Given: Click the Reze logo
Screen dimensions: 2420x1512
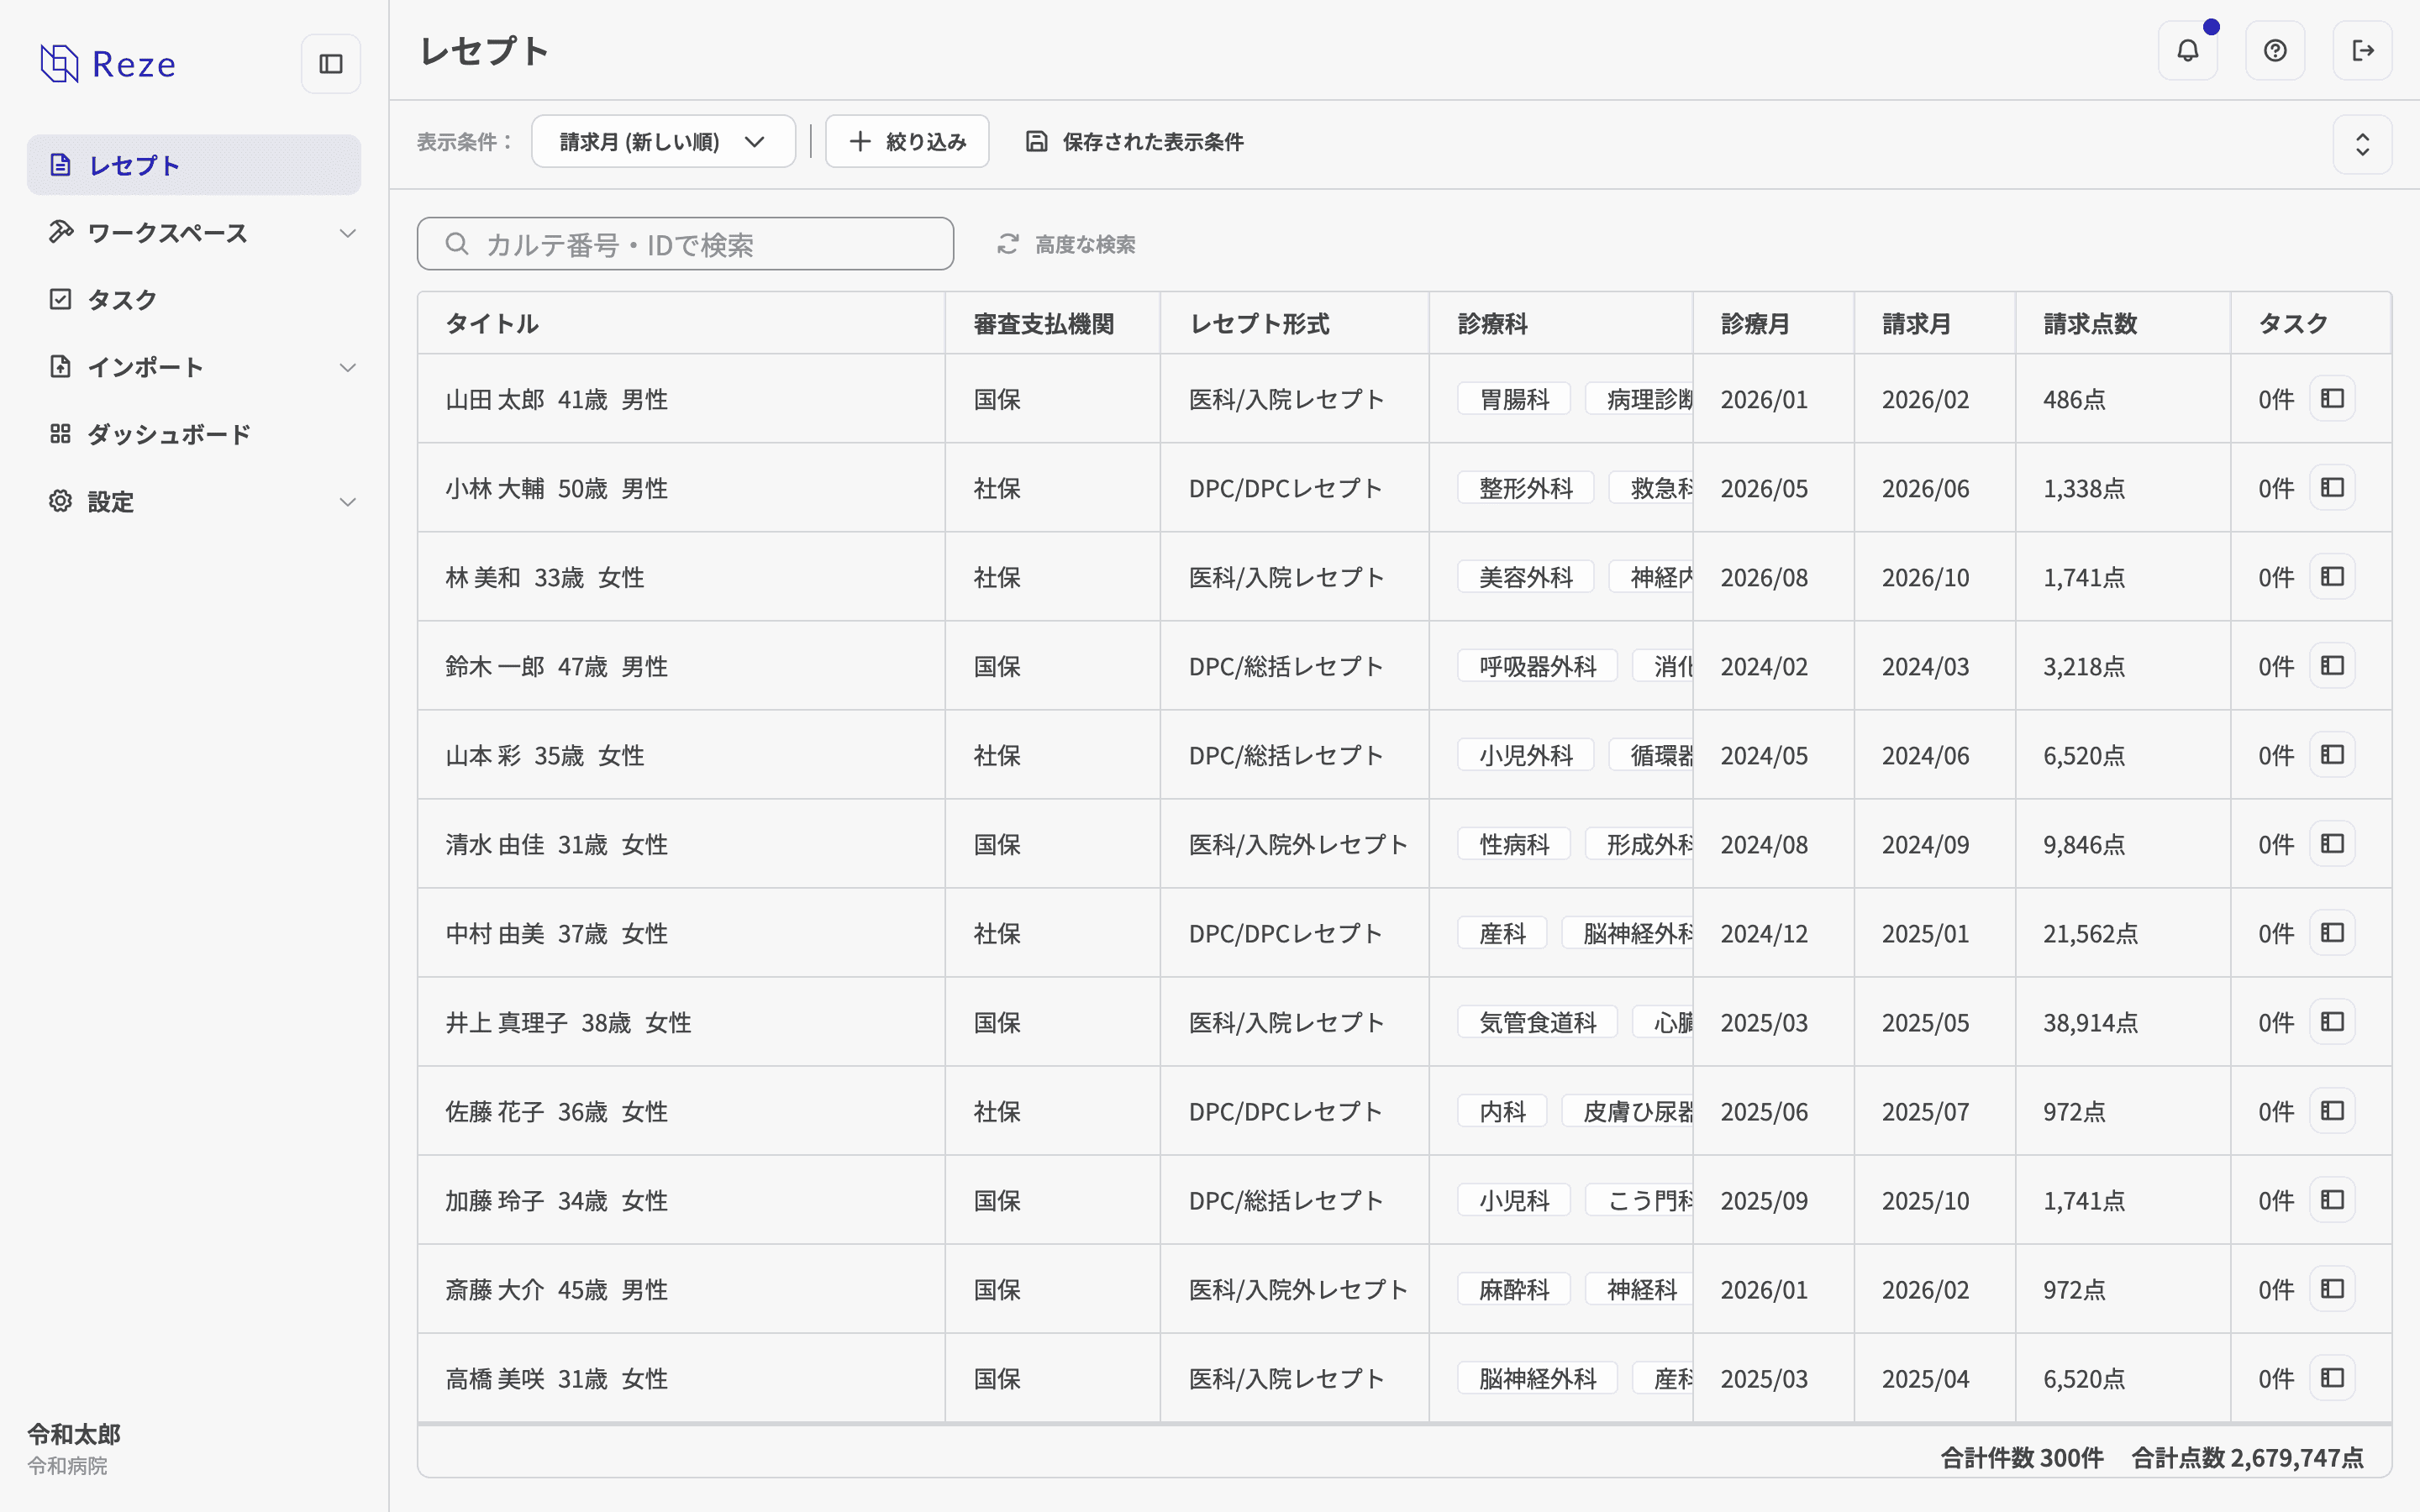Looking at the screenshot, I should [108, 64].
